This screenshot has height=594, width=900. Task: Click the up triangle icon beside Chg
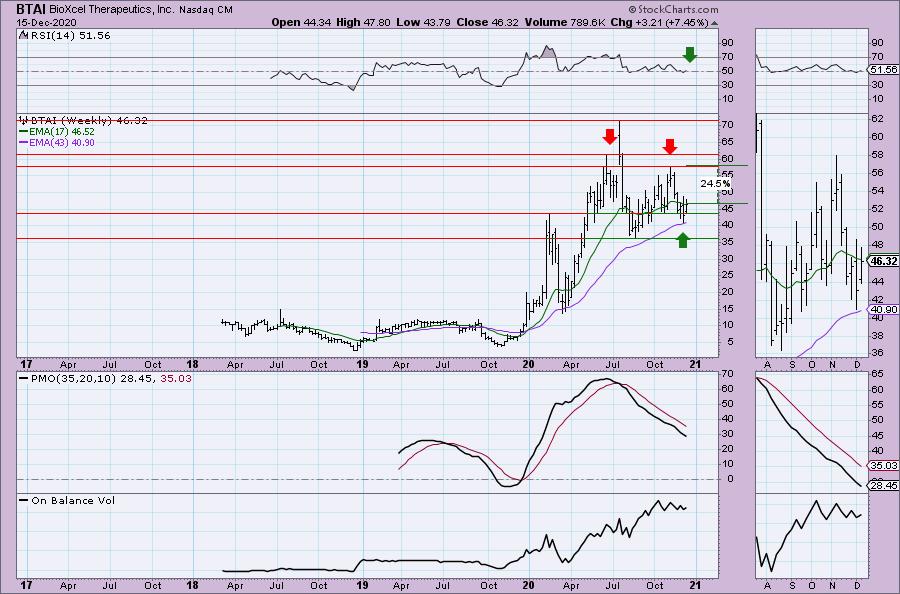(x=714, y=23)
